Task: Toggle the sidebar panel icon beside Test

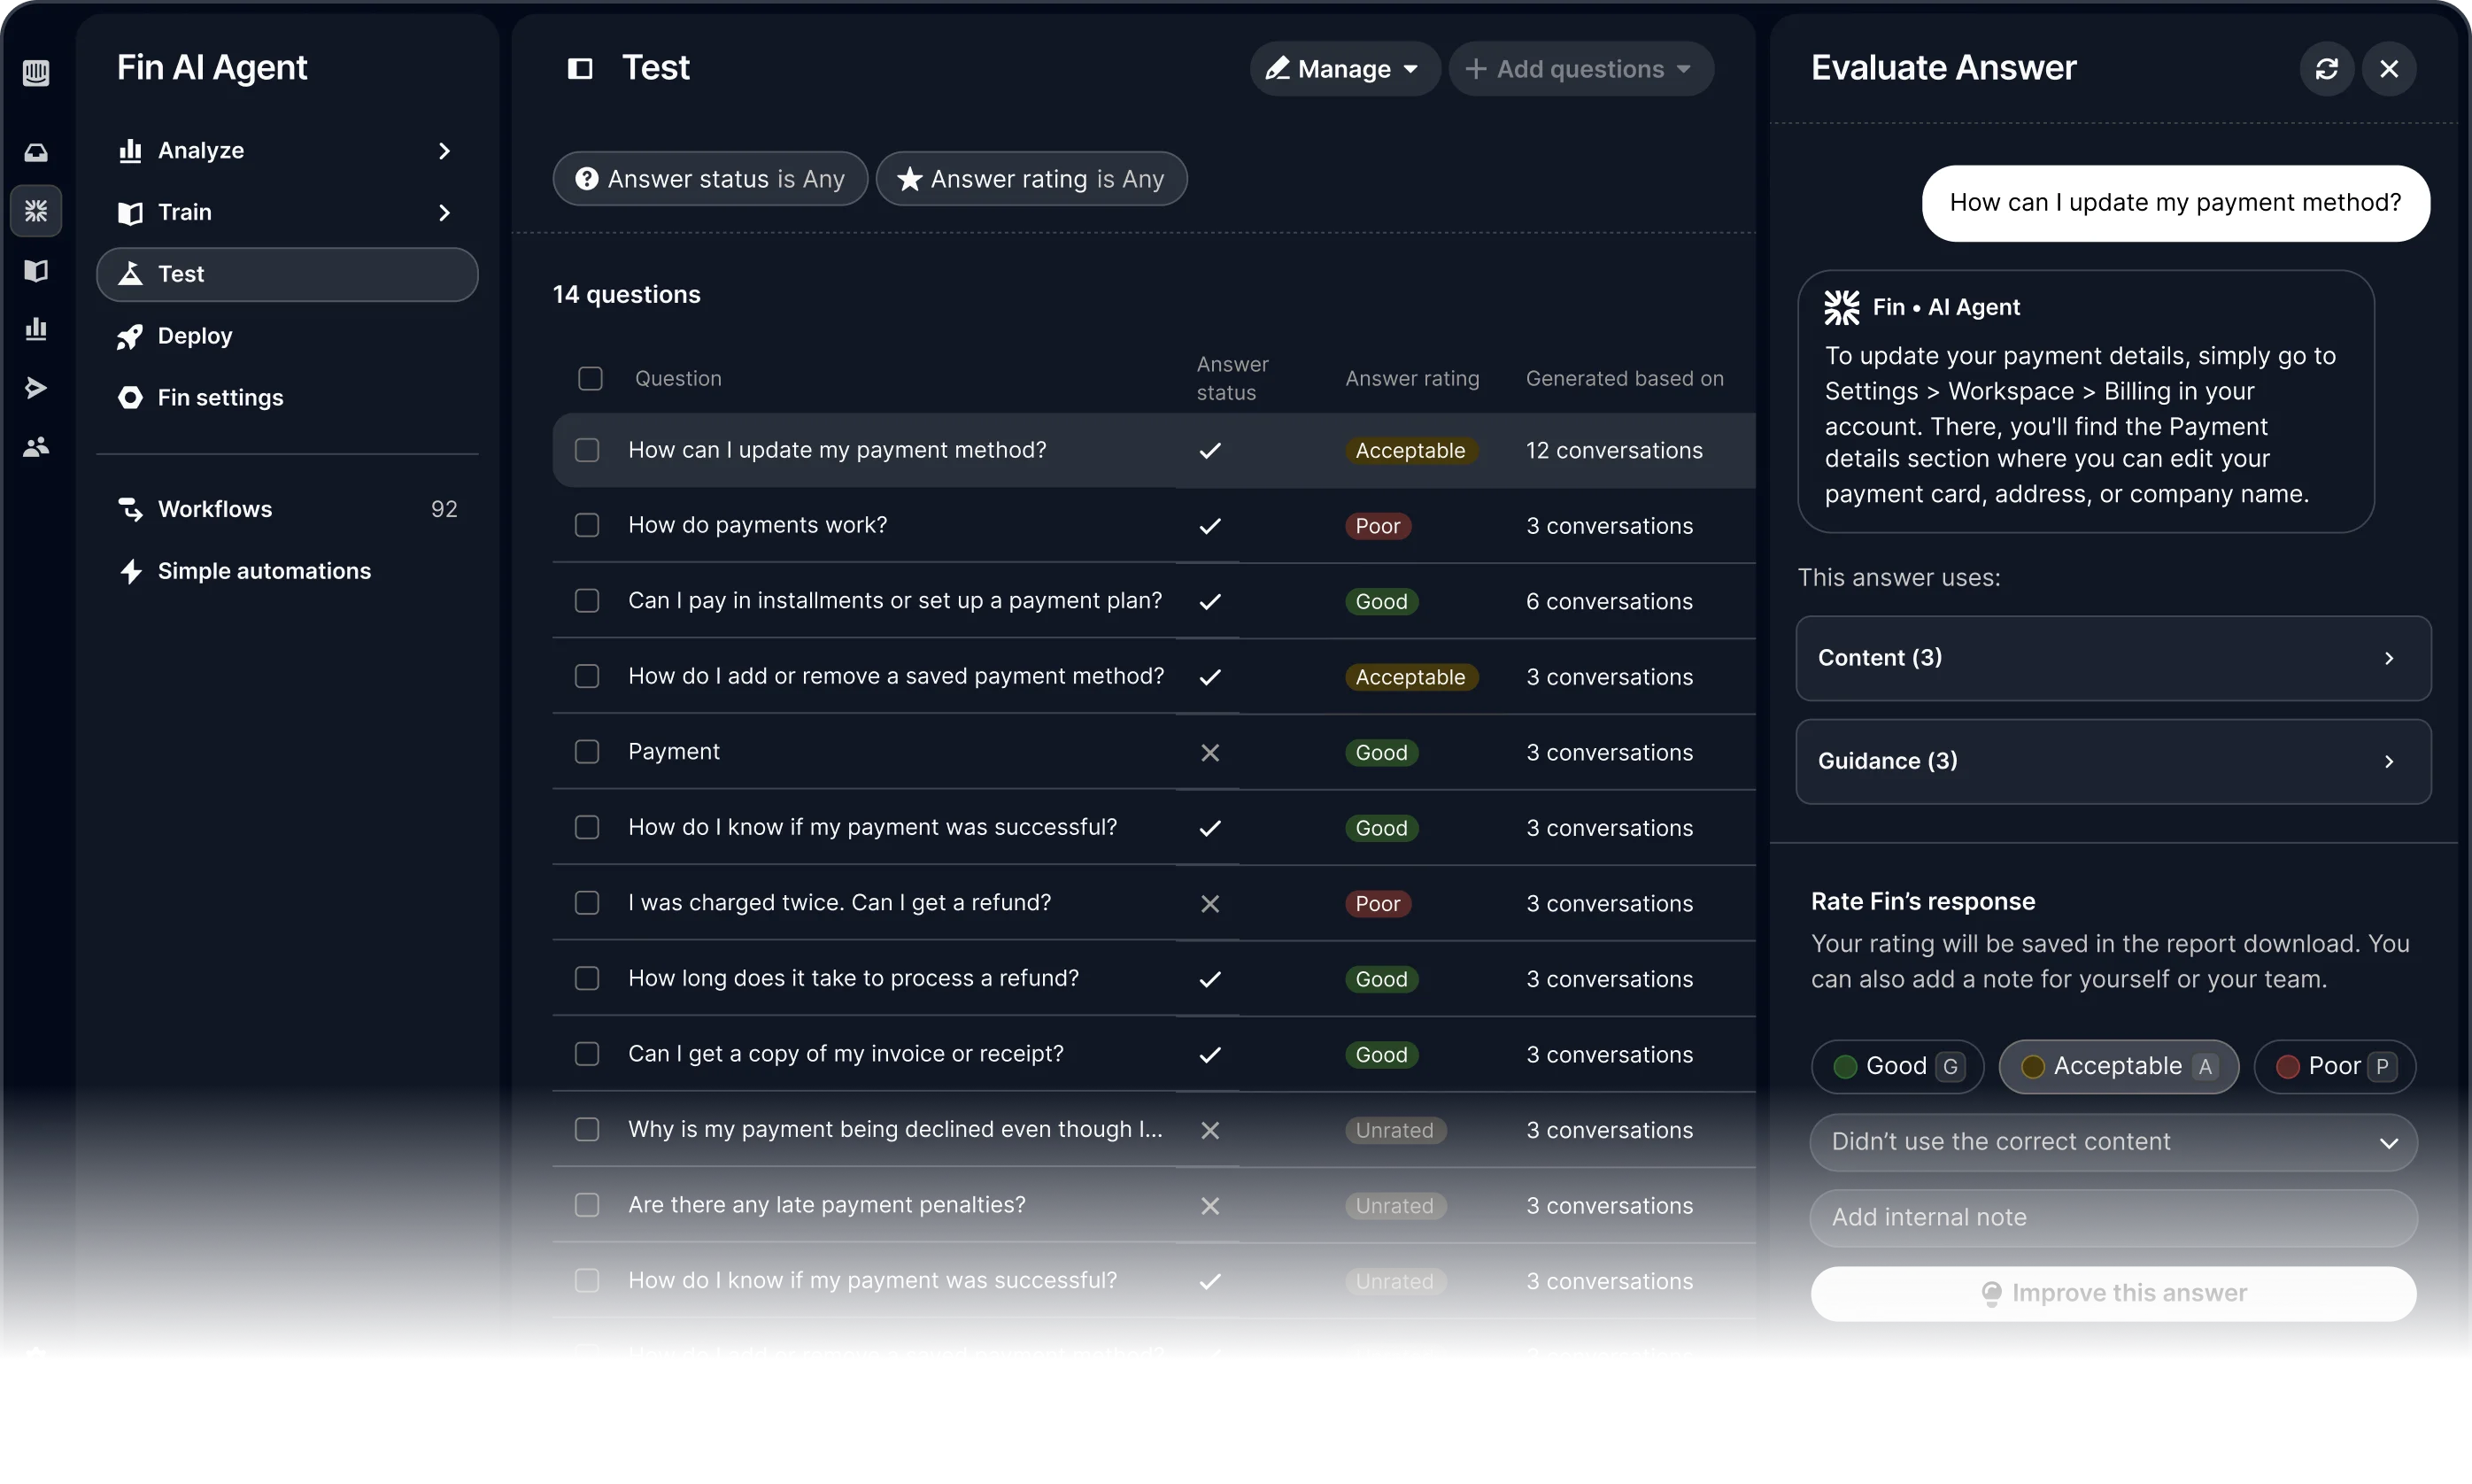Action: (580, 69)
